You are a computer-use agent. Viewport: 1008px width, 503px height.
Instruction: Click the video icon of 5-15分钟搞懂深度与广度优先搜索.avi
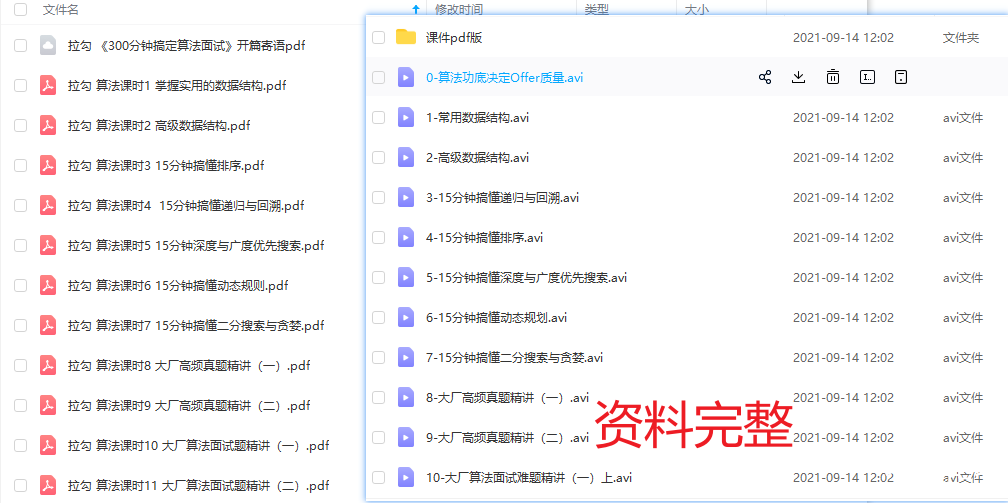click(x=406, y=277)
